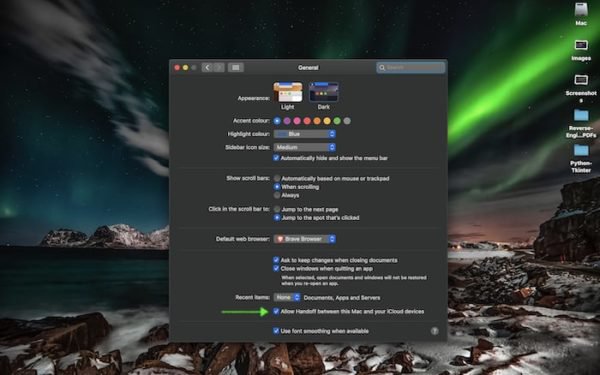
Task: Choose the red accent colour
Action: click(307, 121)
